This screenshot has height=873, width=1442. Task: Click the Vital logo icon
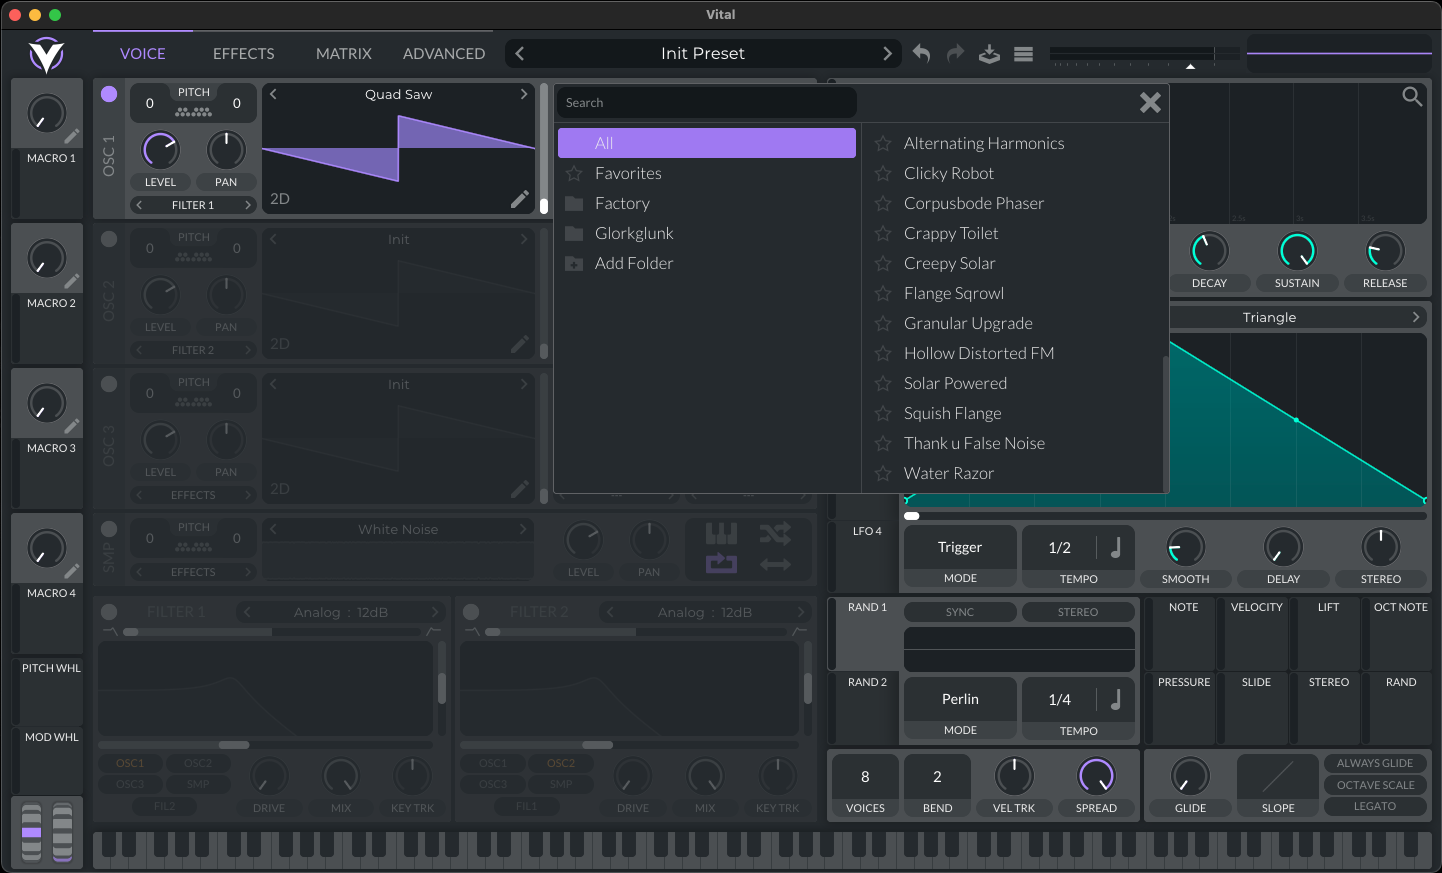(x=46, y=55)
